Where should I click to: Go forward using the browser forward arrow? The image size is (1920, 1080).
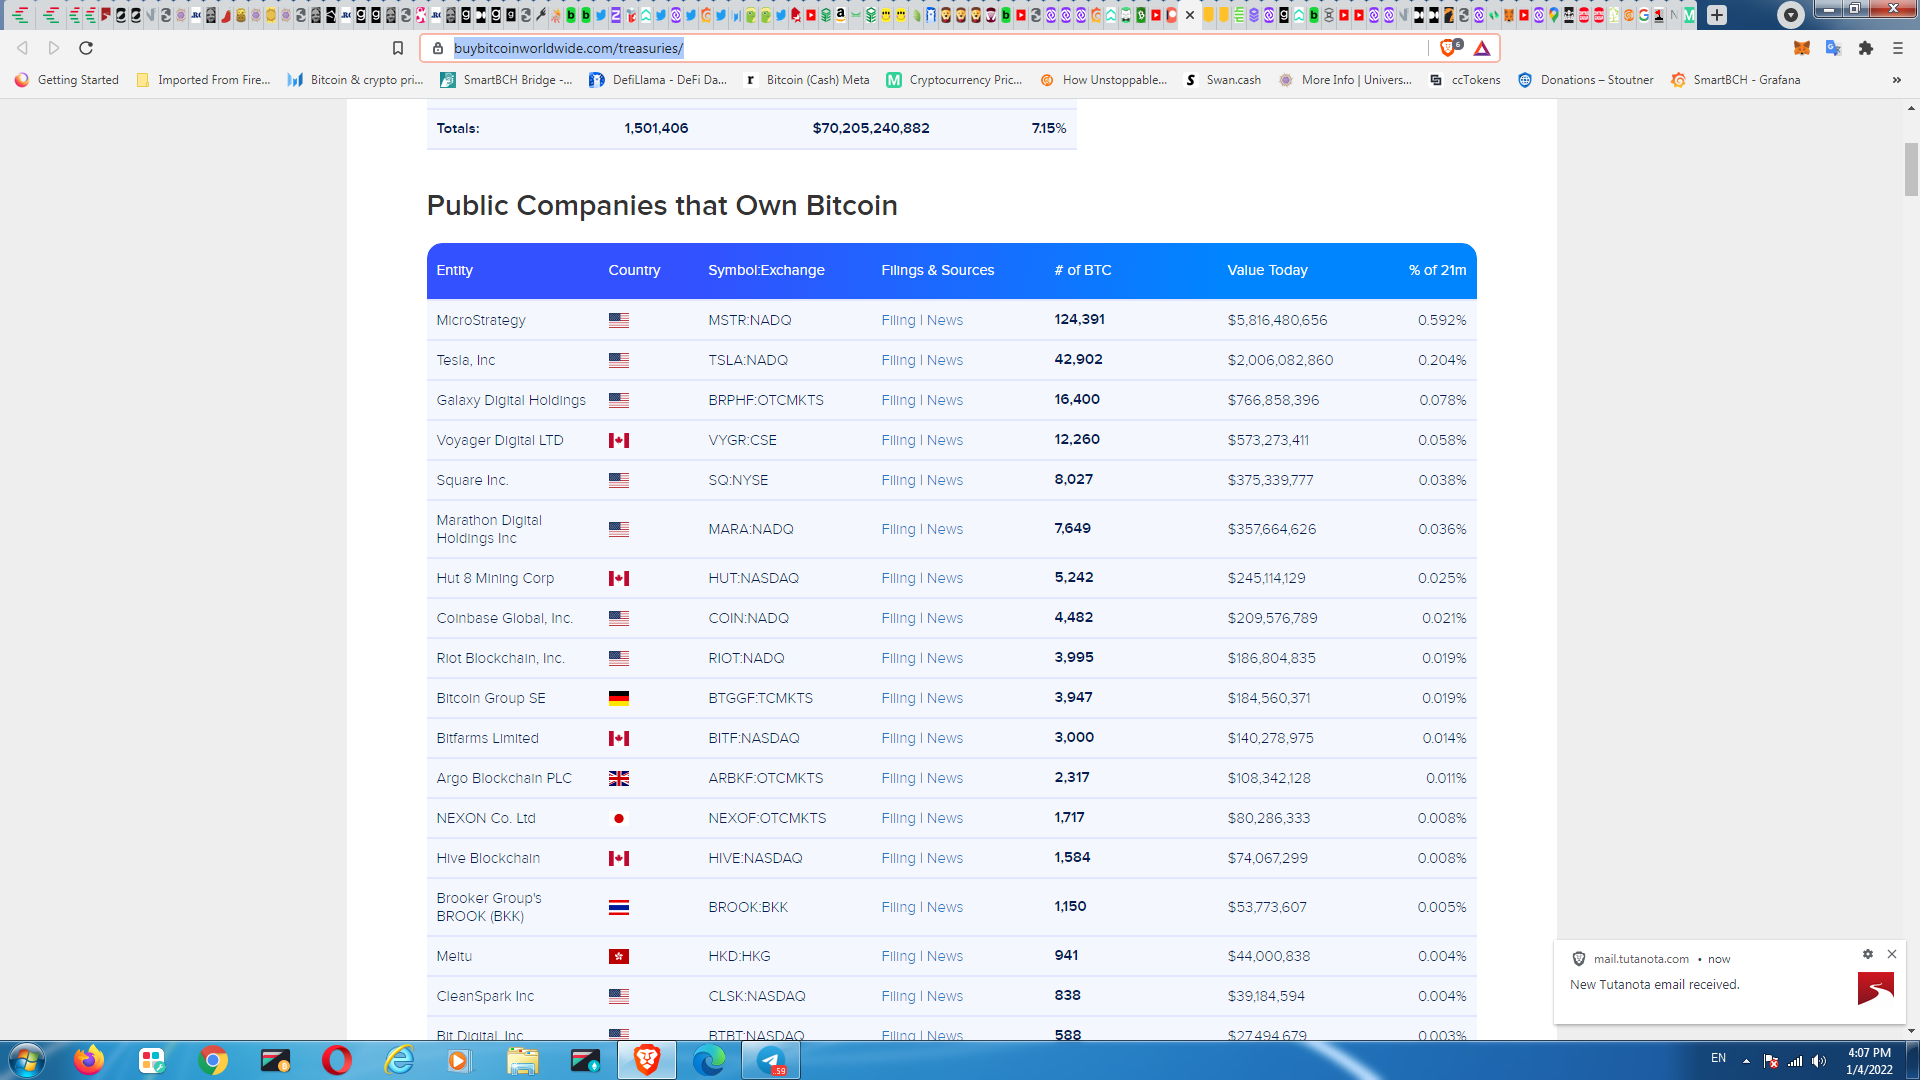[x=54, y=48]
